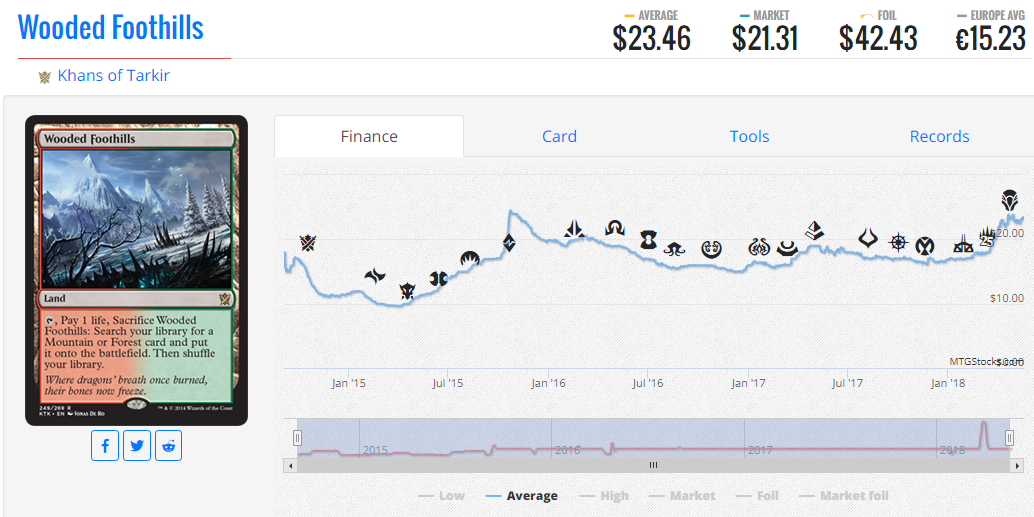Click the Jul '15 axis label
Viewport: 1034px width, 517px height.
pos(448,383)
